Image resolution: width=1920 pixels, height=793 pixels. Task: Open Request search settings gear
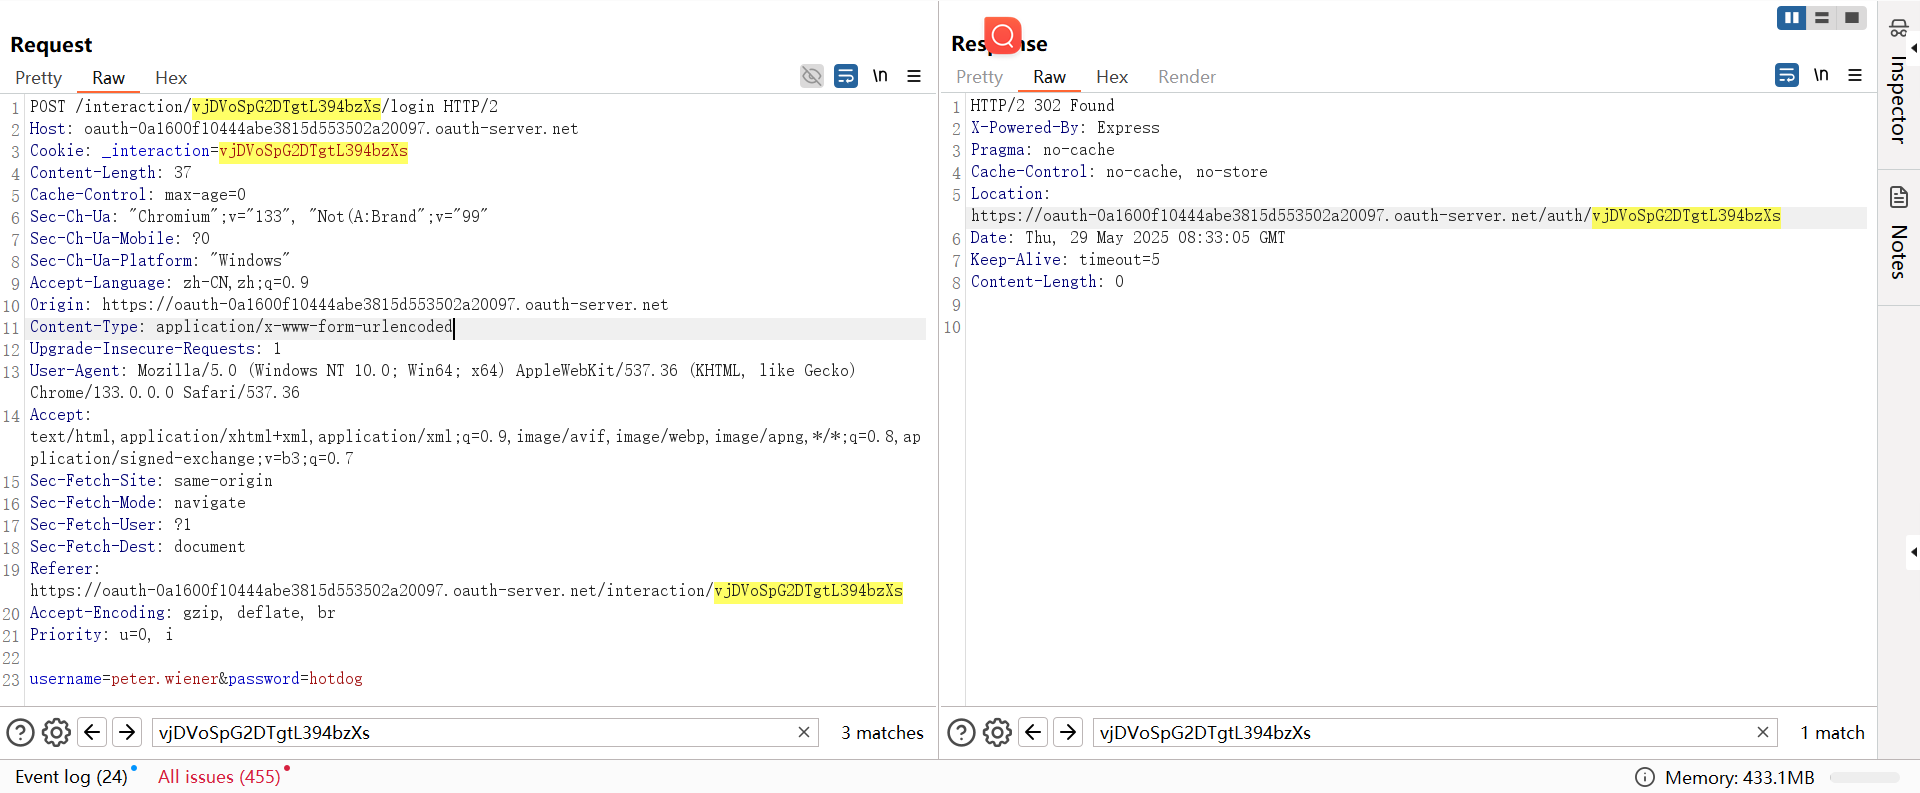click(56, 733)
